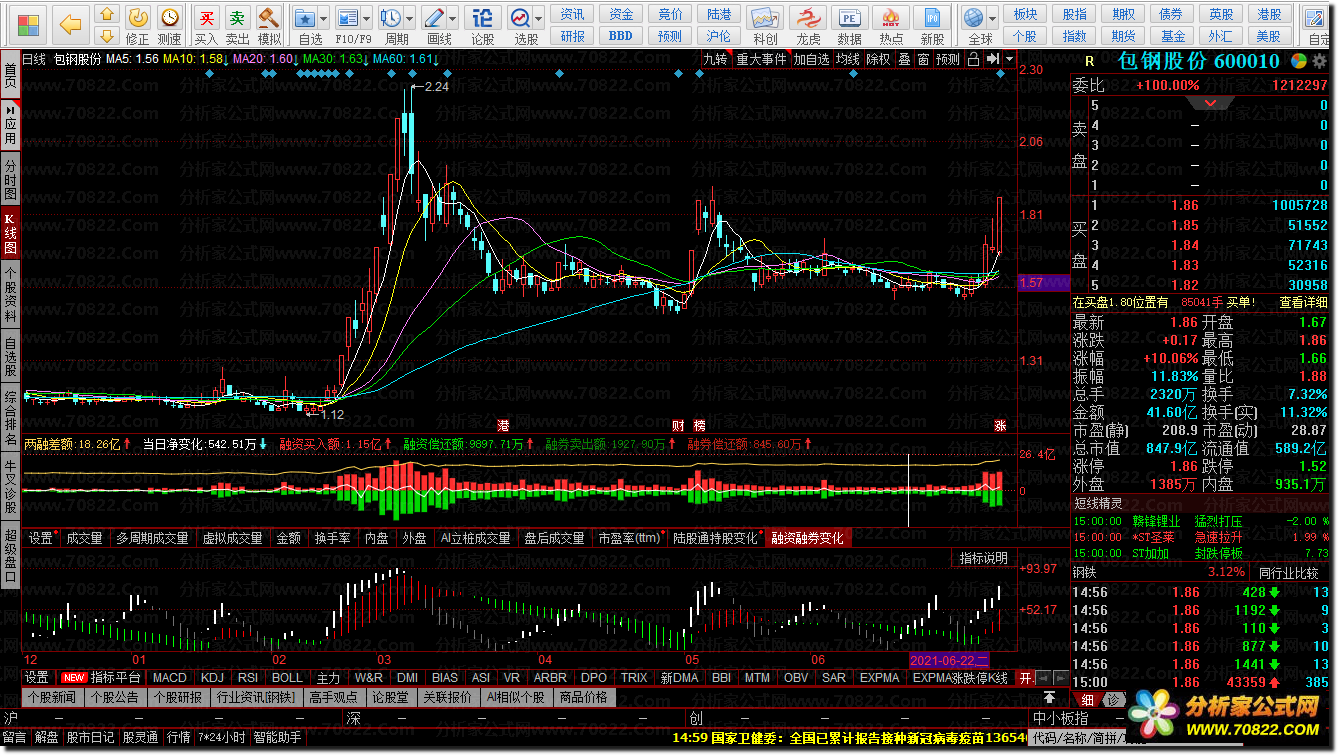Toggle the 重大事件 major events button
1339x755 pixels.
coord(761,59)
